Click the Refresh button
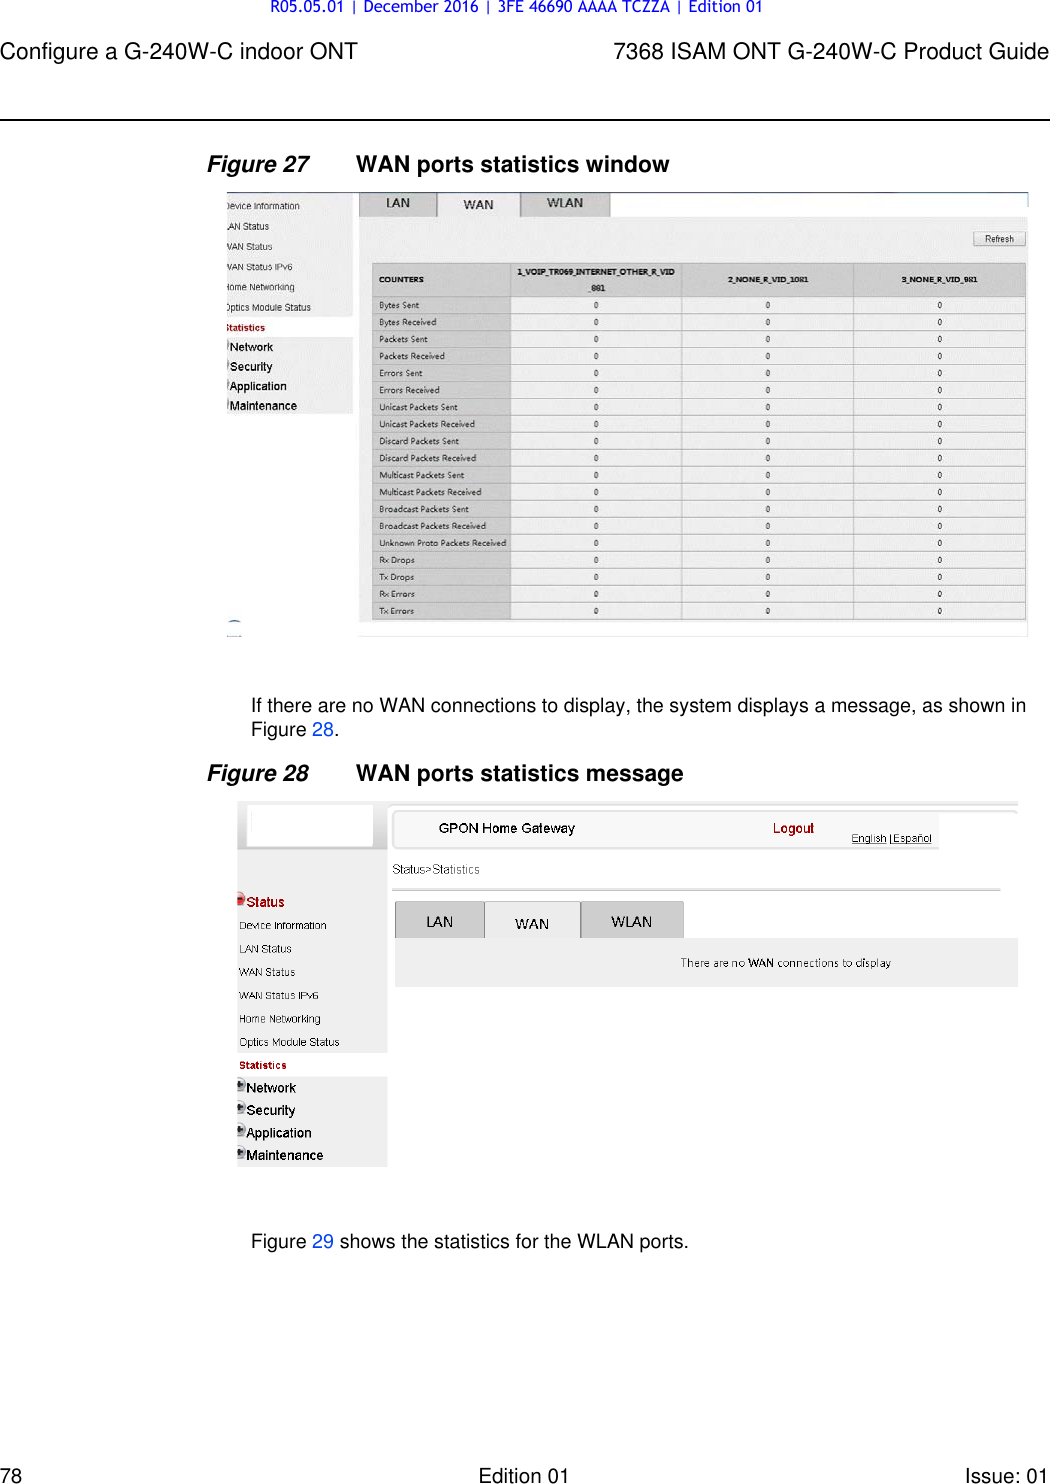The height and width of the screenshot is (1484, 1050). (x=999, y=238)
